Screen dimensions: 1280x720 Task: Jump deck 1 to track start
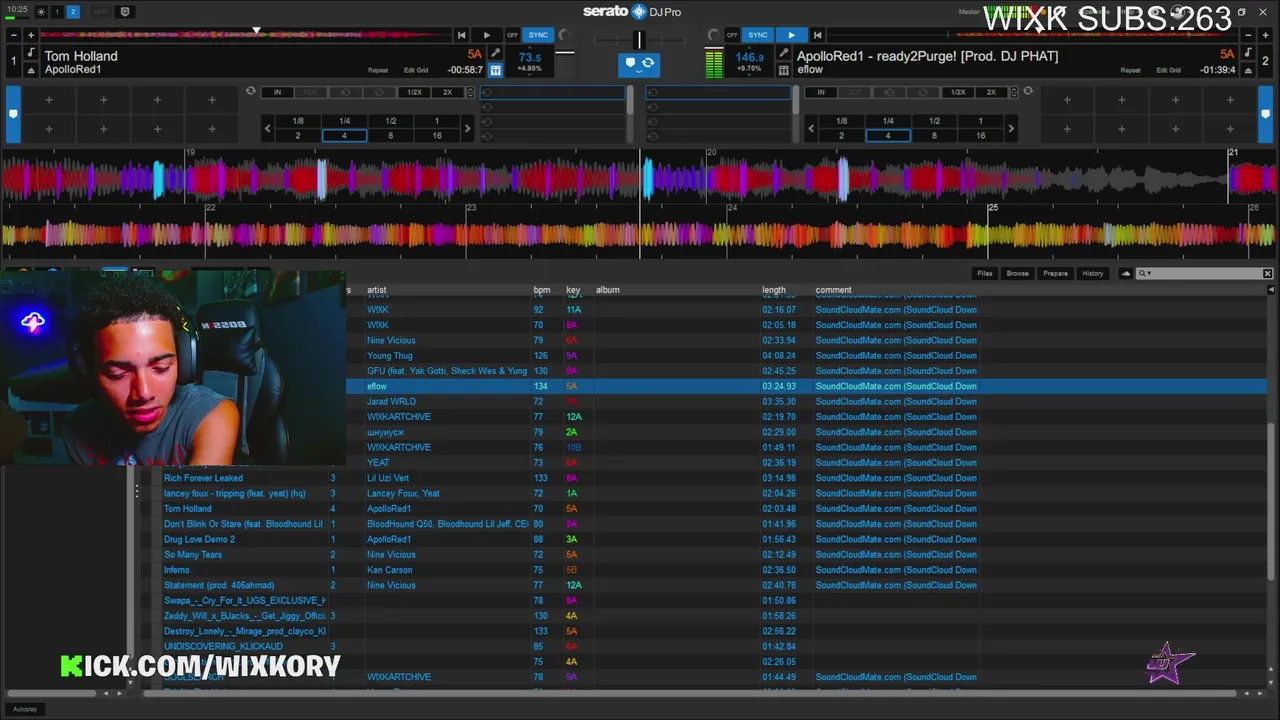pyautogui.click(x=461, y=35)
